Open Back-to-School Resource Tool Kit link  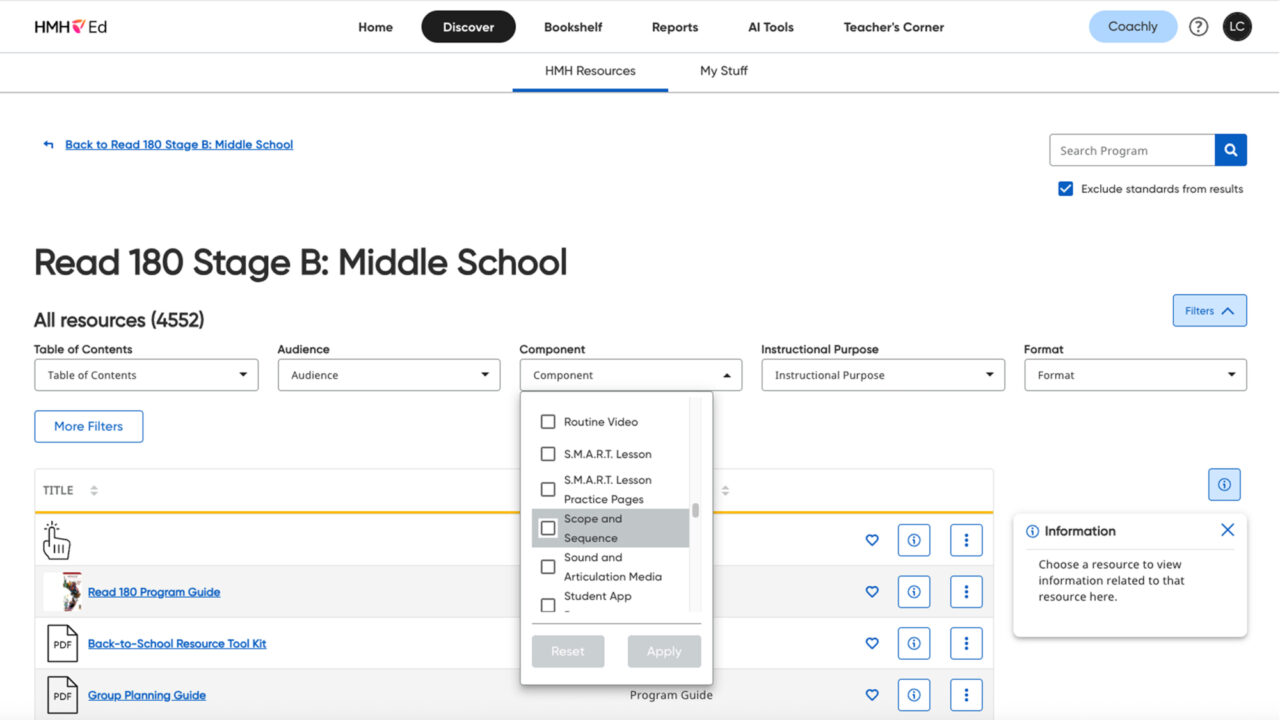(177, 644)
